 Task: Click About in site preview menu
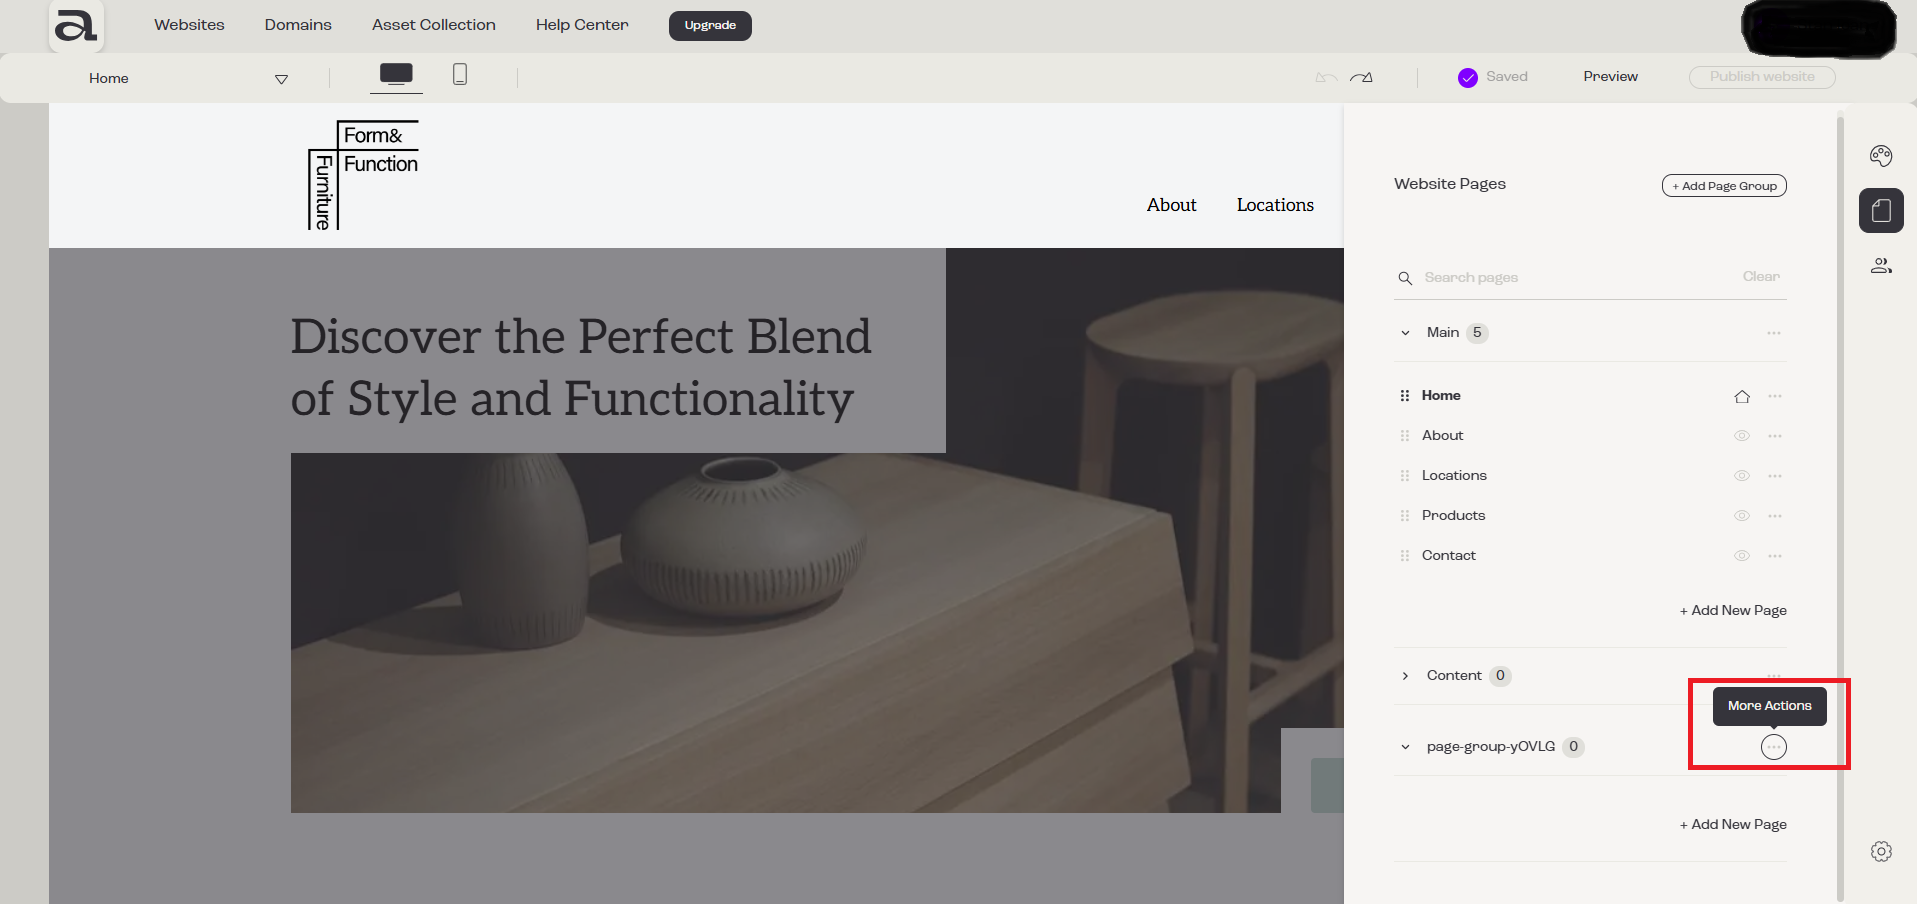click(x=1171, y=205)
